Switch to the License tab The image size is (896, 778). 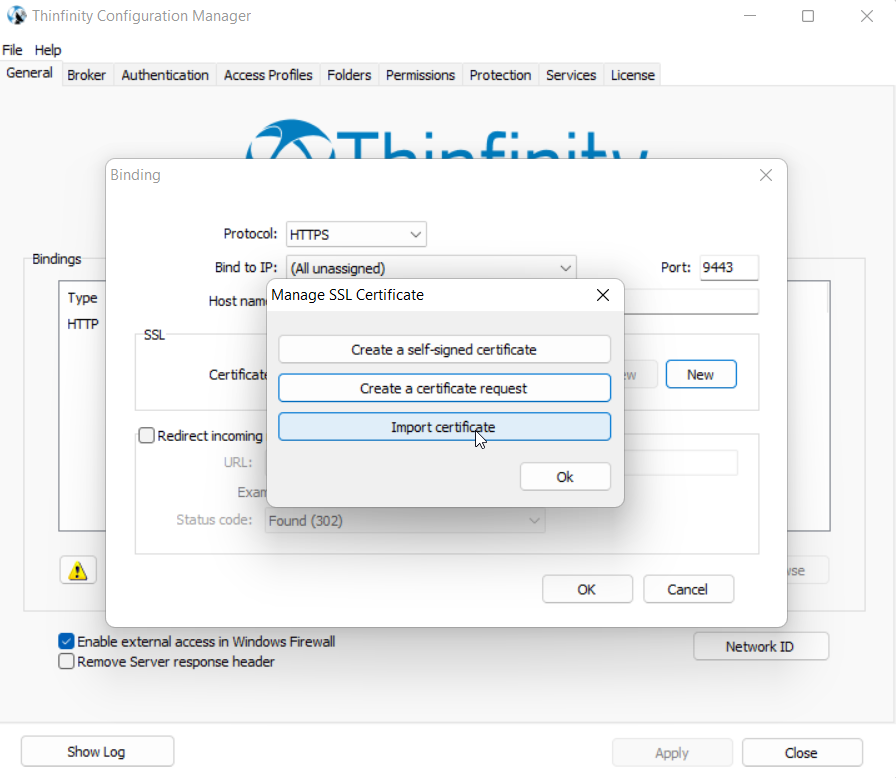point(633,75)
